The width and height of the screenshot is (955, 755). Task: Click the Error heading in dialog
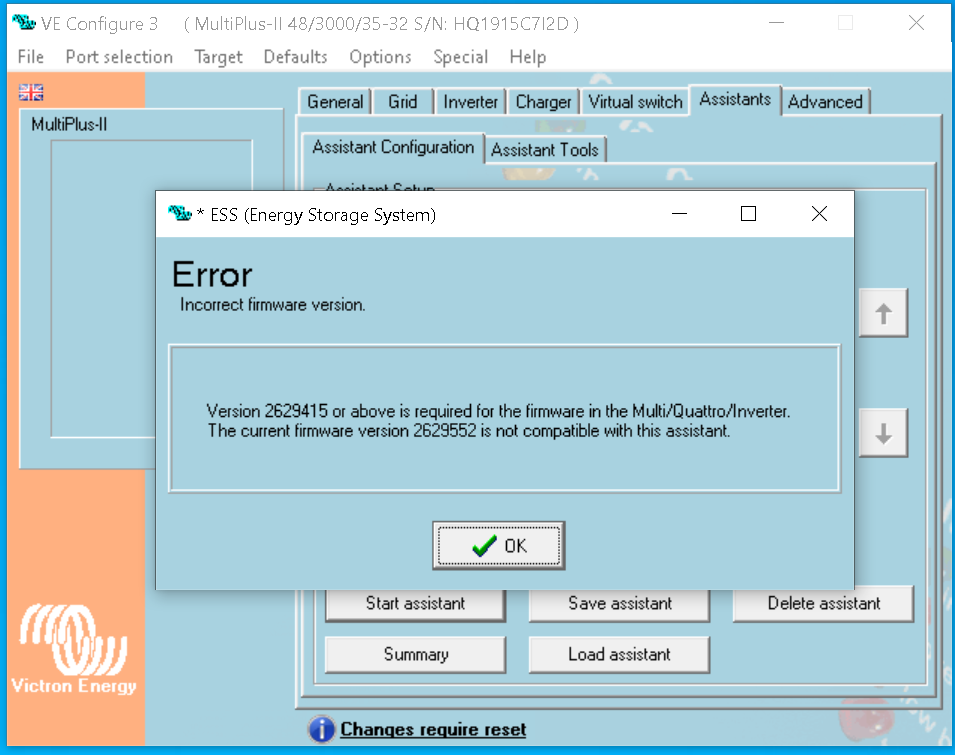[x=212, y=275]
